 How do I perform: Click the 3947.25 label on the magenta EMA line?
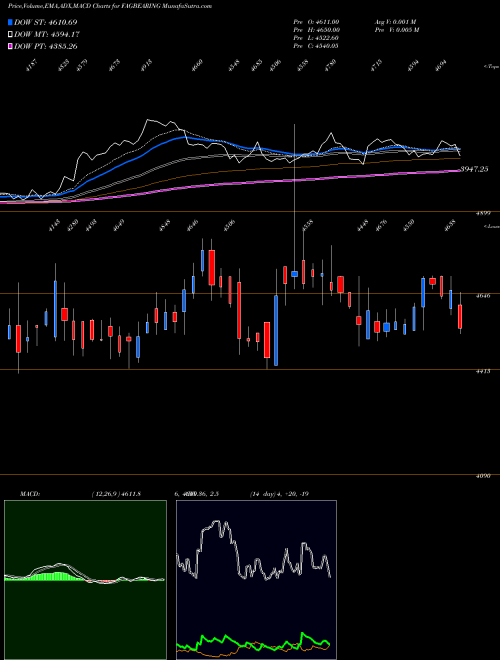click(474, 169)
